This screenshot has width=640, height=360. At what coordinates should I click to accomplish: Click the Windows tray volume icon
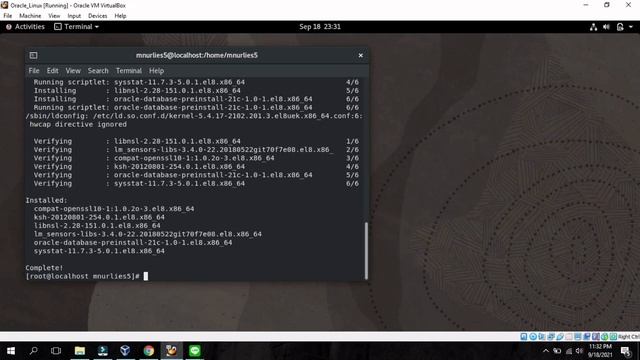pyautogui.click(x=579, y=351)
